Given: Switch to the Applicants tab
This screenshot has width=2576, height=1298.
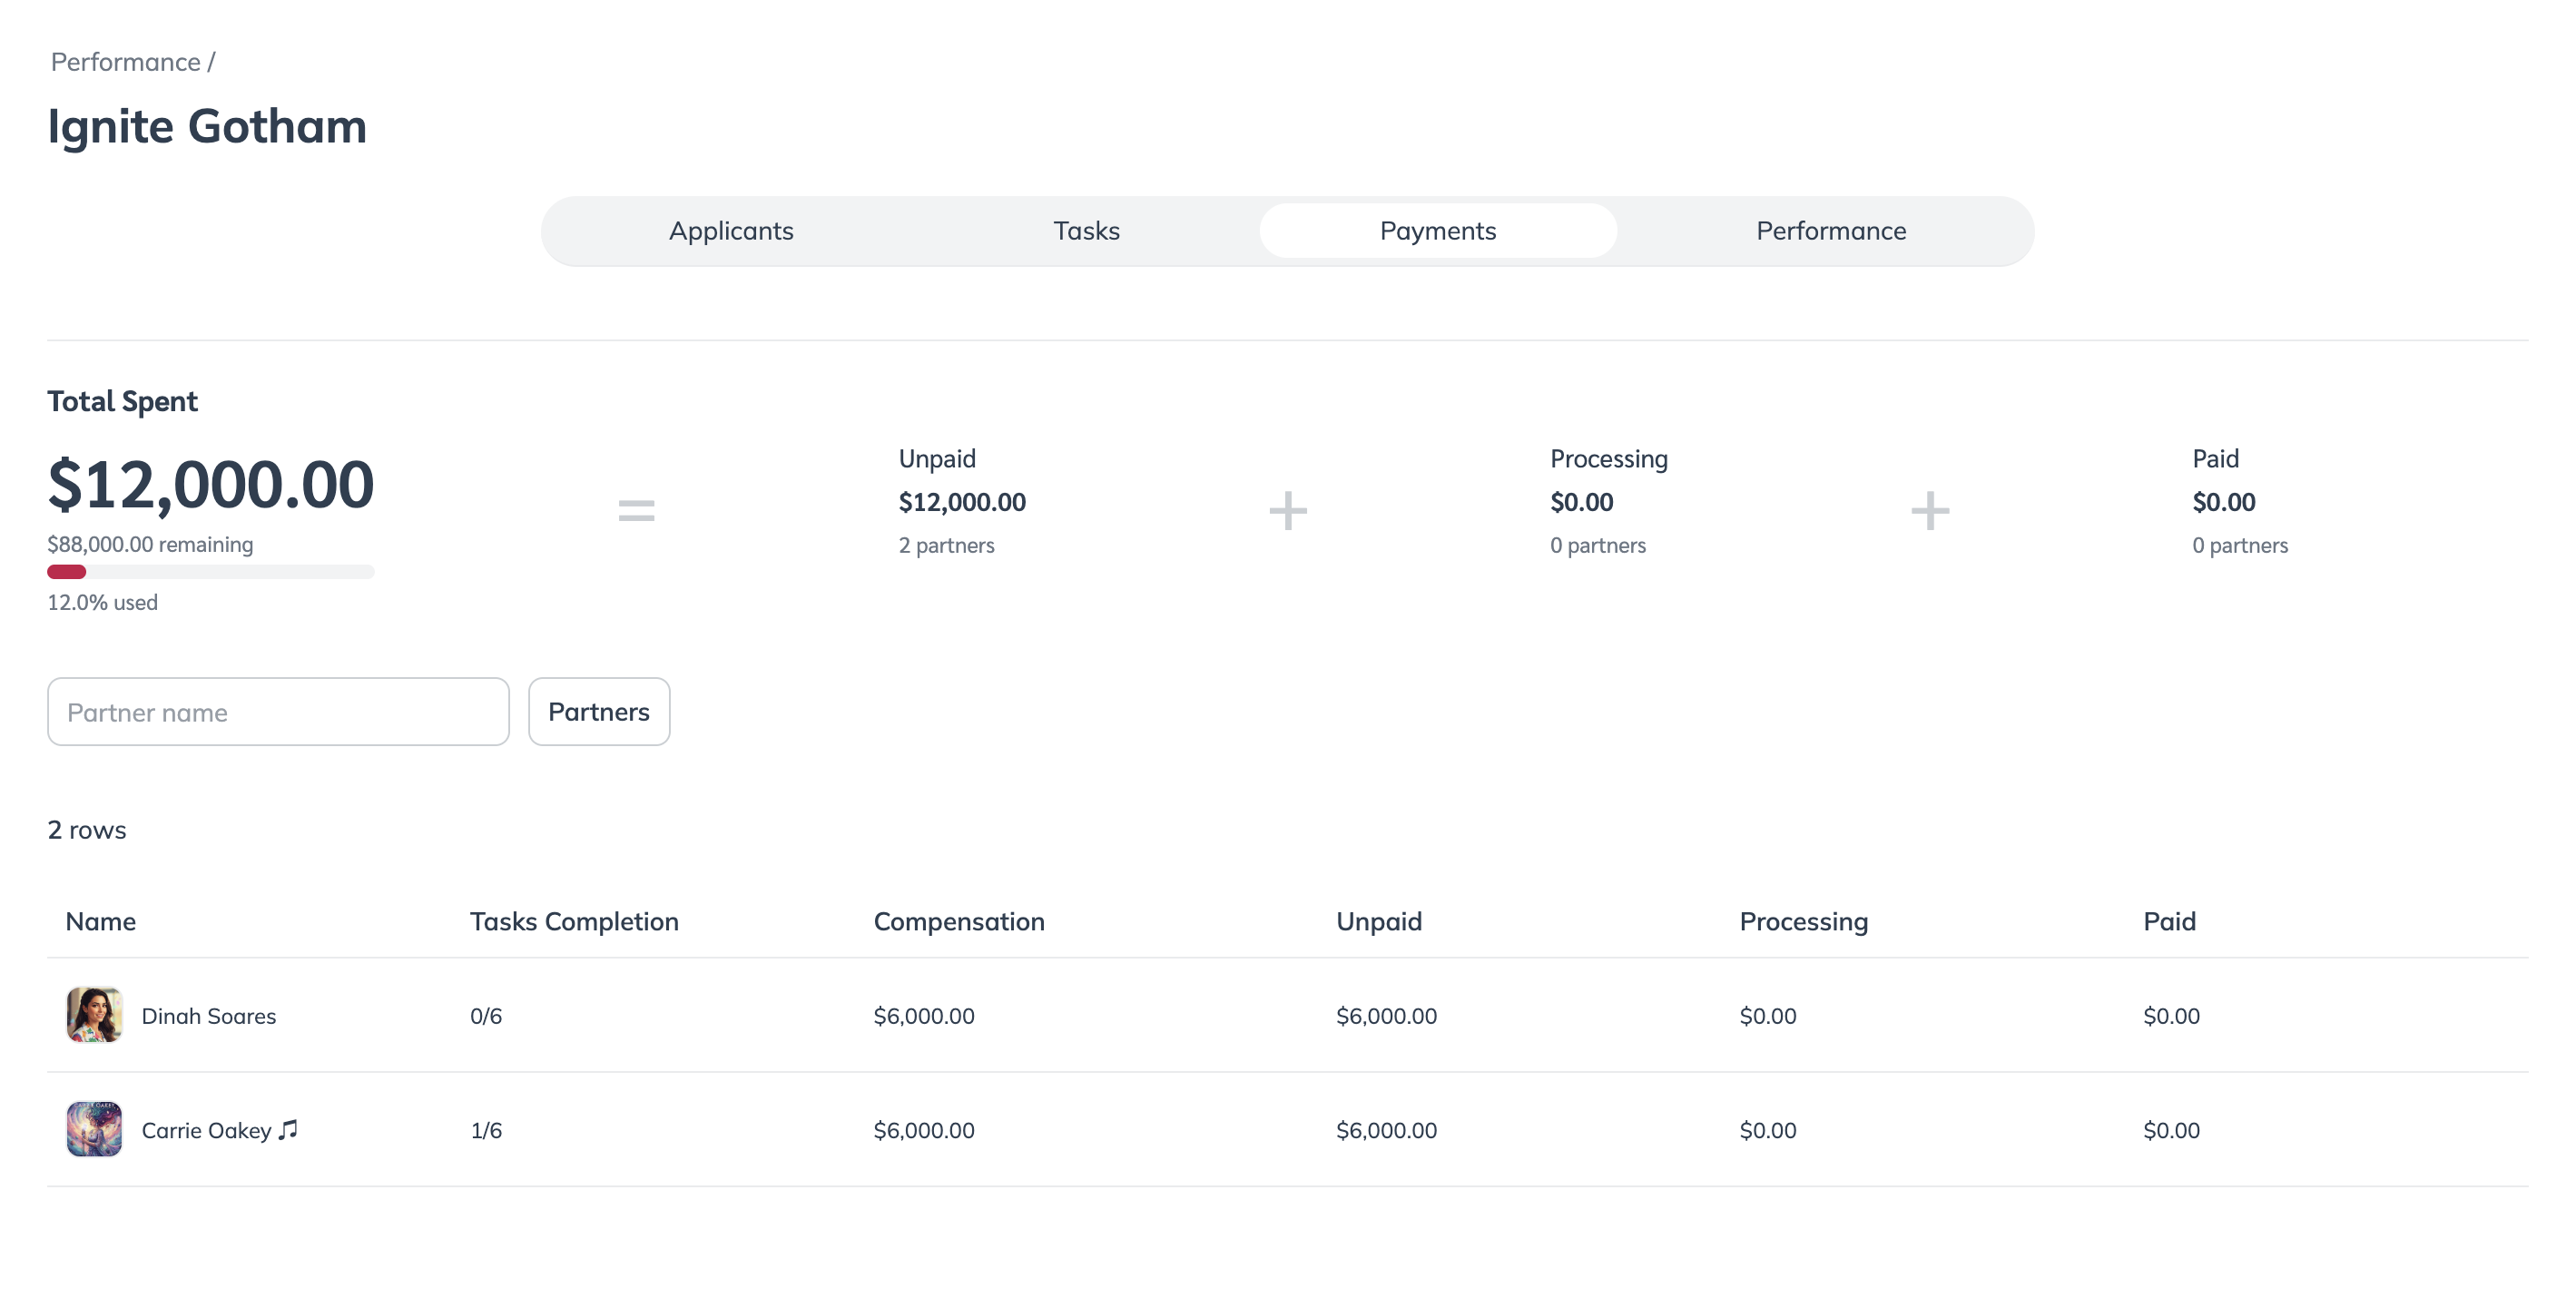Looking at the screenshot, I should pyautogui.click(x=730, y=231).
